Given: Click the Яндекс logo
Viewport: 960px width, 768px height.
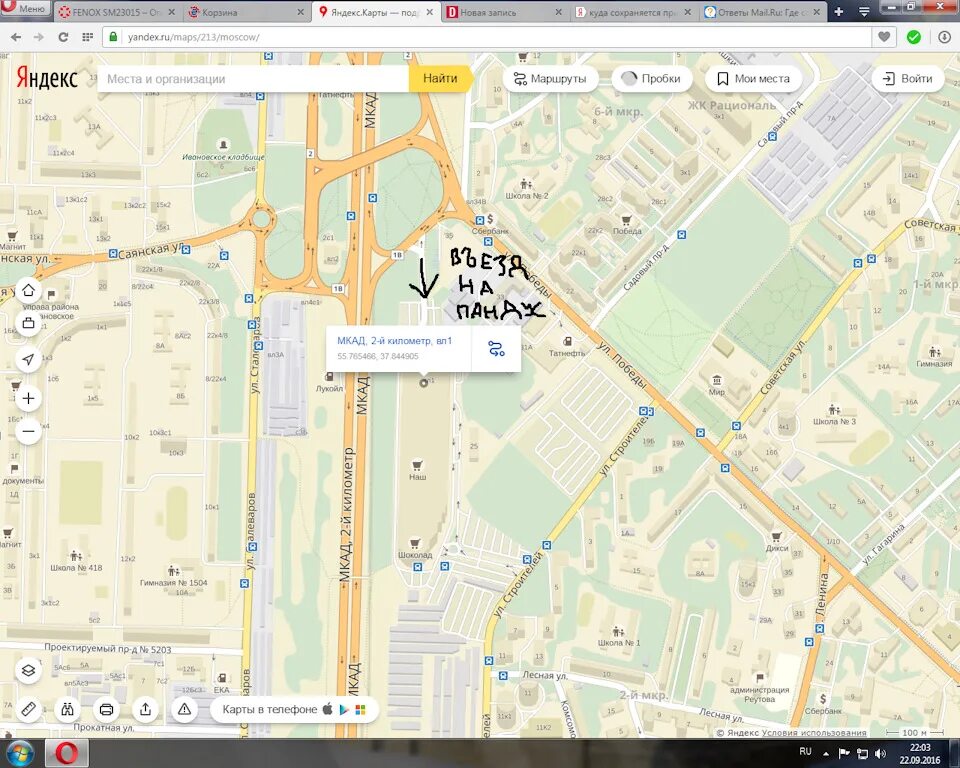Looking at the screenshot, I should click(47, 78).
